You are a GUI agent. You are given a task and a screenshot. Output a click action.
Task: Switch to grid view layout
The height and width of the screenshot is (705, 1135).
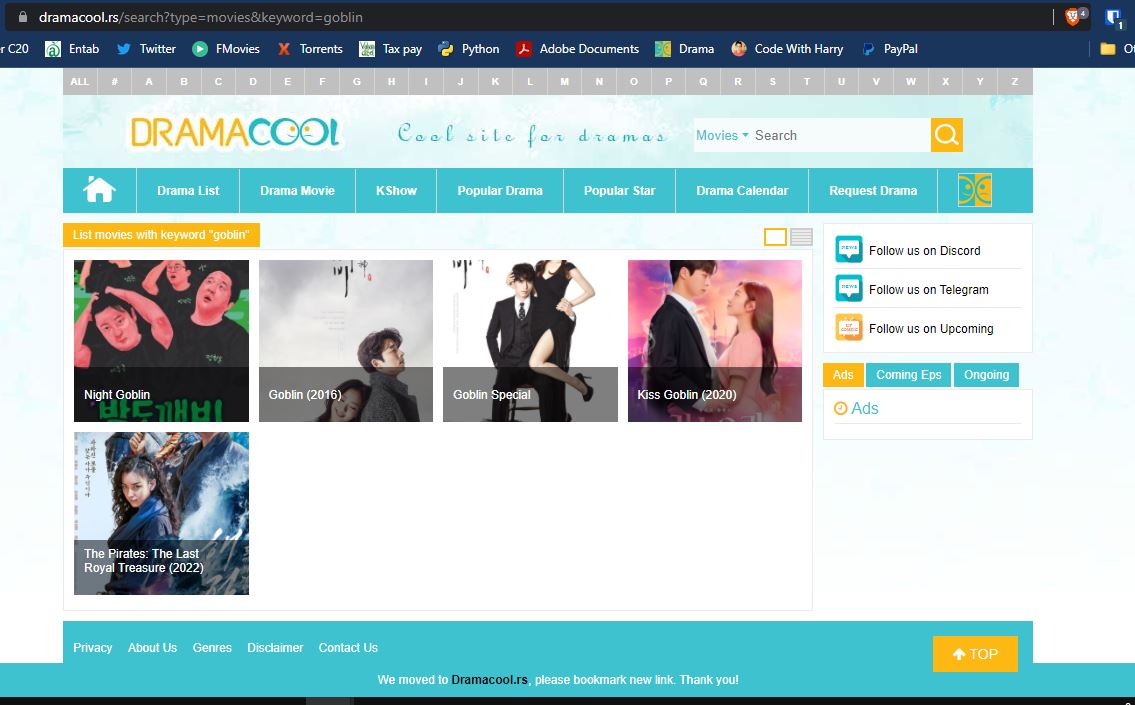(x=774, y=237)
